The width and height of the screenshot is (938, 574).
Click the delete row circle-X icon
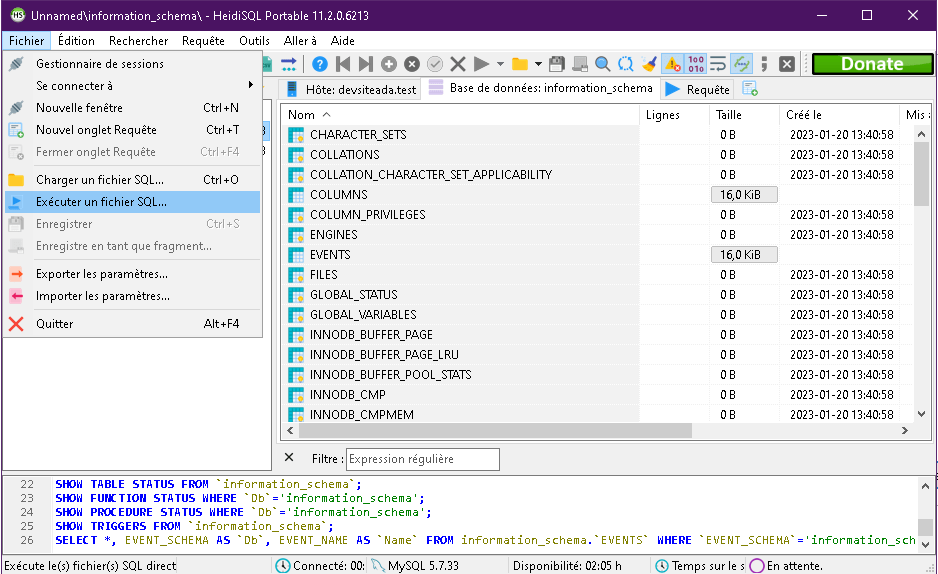tap(411, 64)
